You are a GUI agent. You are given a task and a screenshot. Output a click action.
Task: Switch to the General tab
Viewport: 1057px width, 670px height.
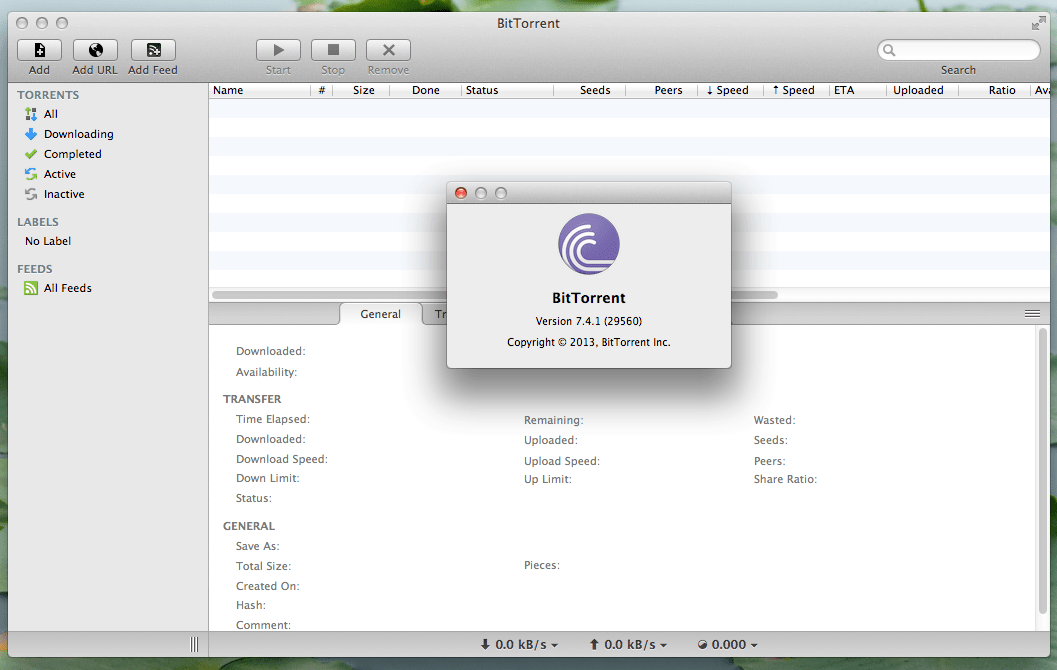380,314
